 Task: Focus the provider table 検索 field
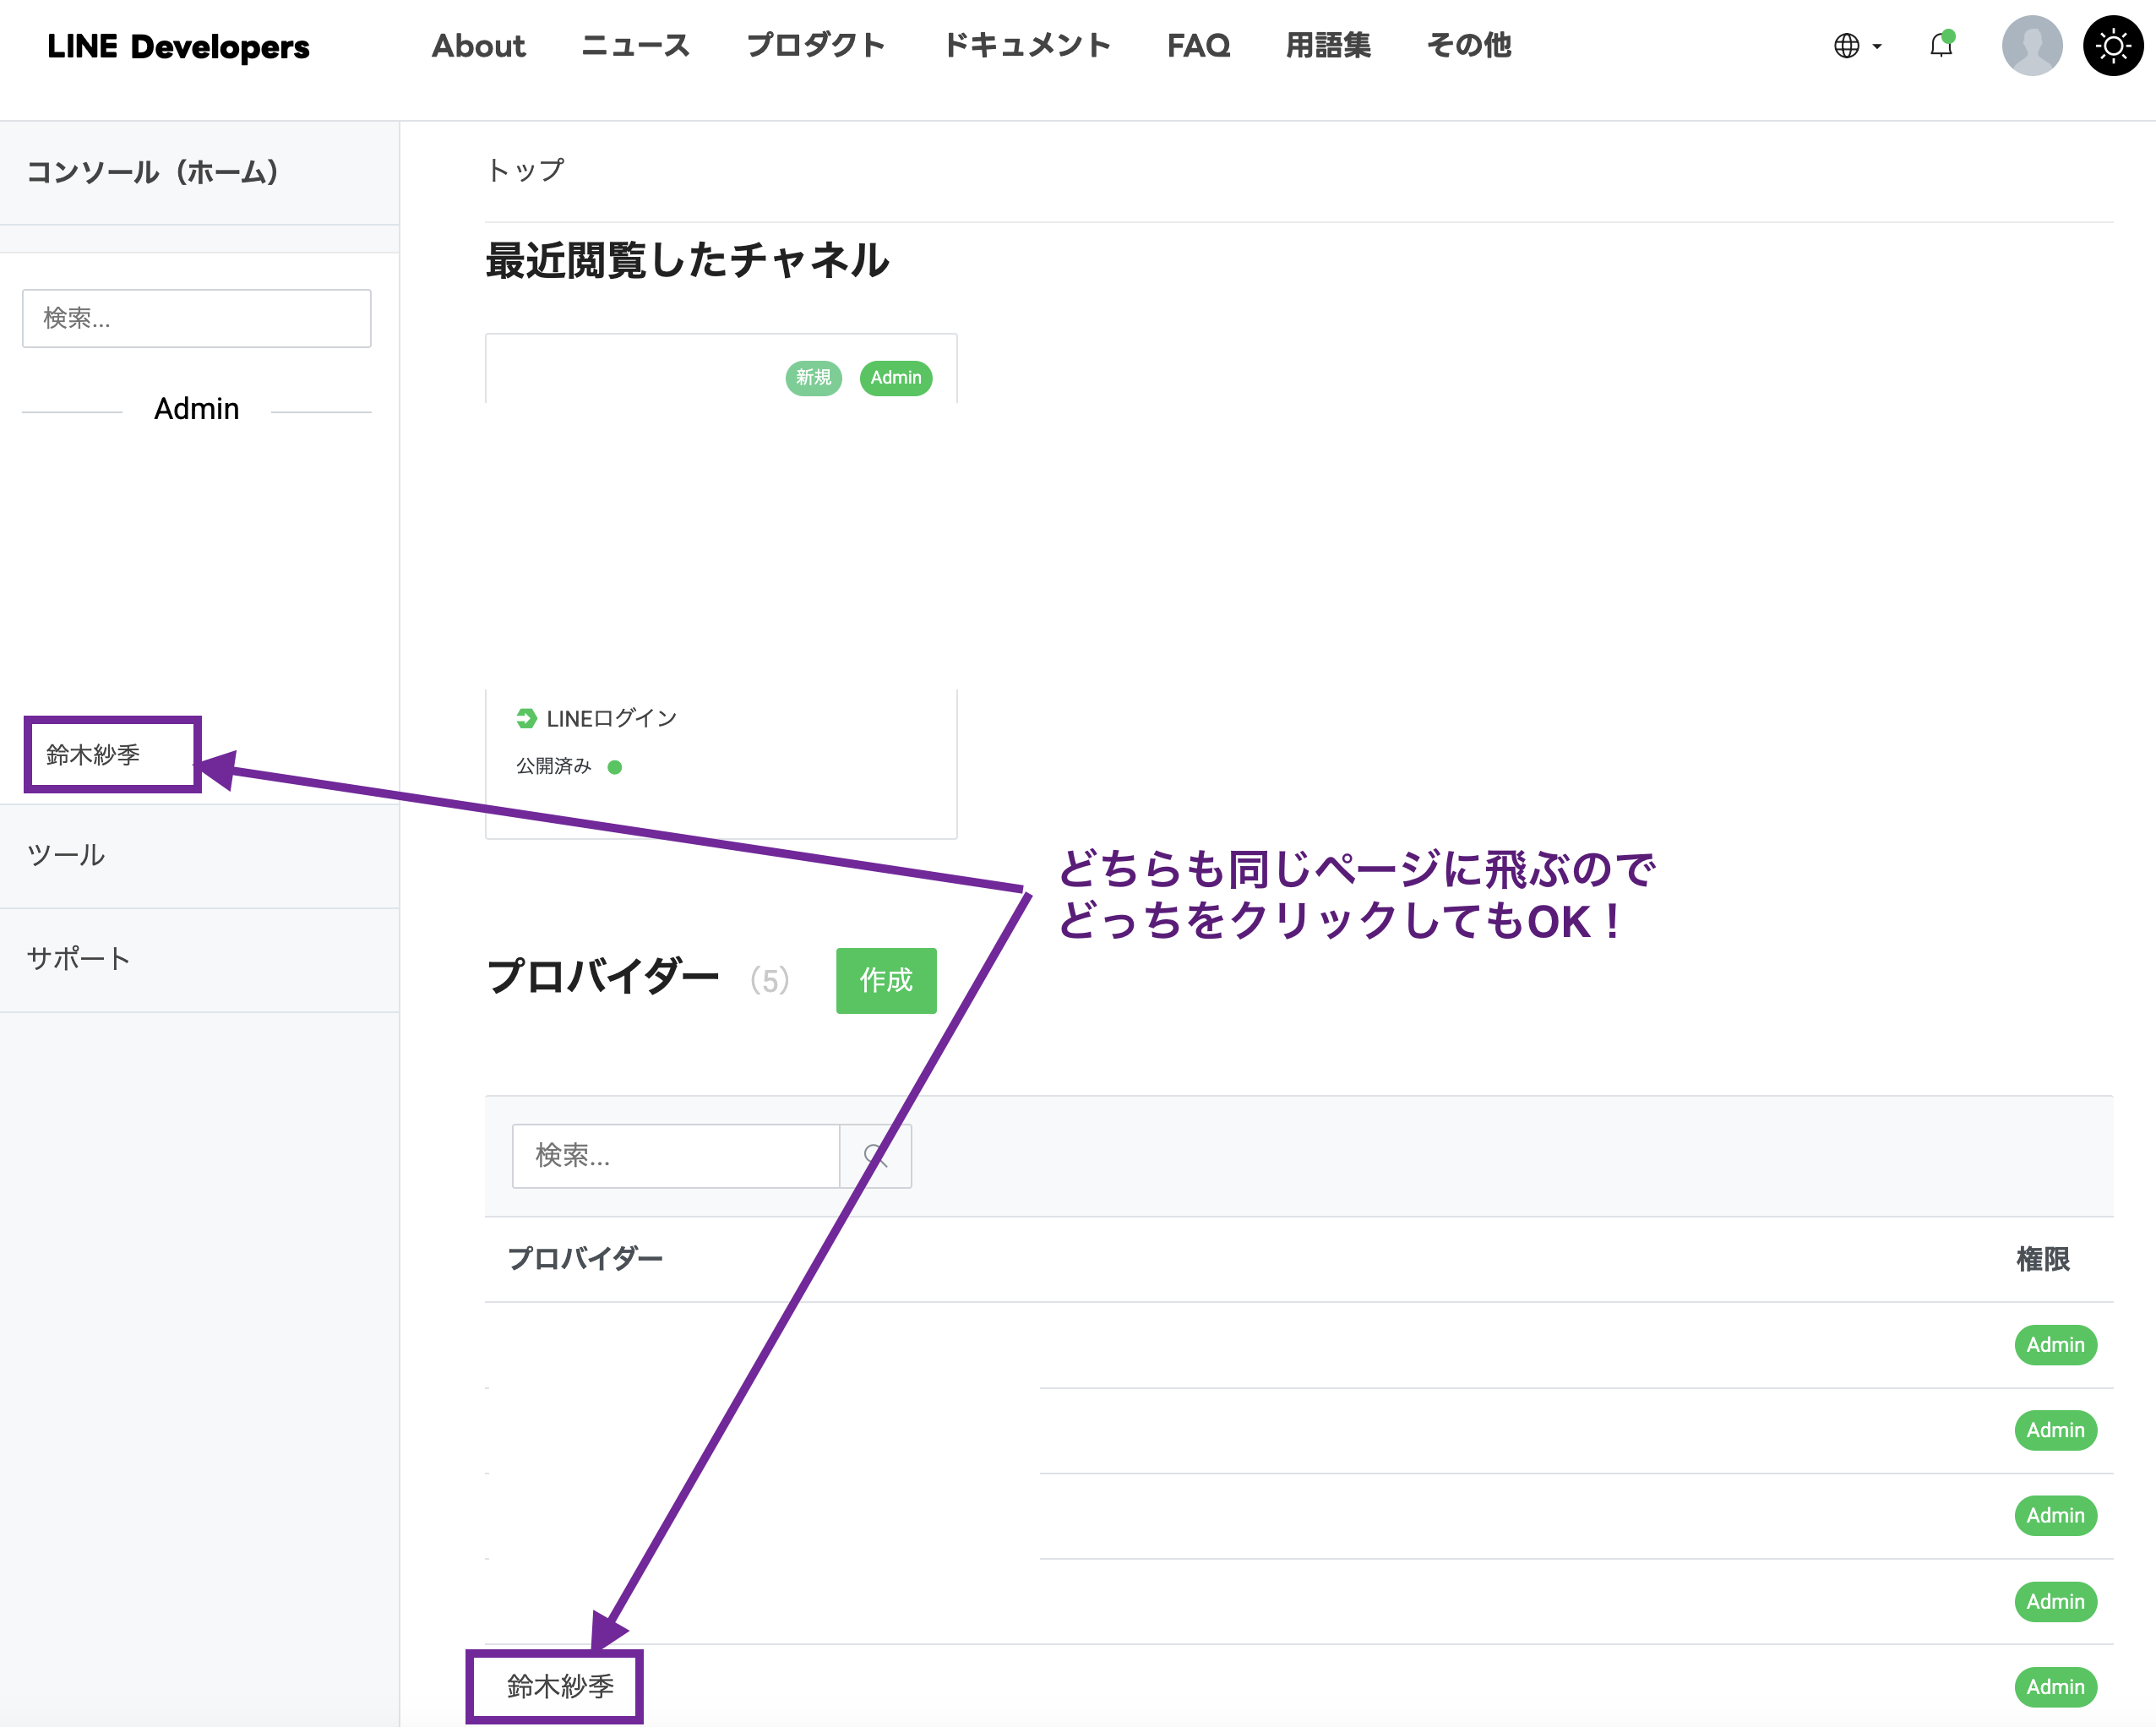676,1156
